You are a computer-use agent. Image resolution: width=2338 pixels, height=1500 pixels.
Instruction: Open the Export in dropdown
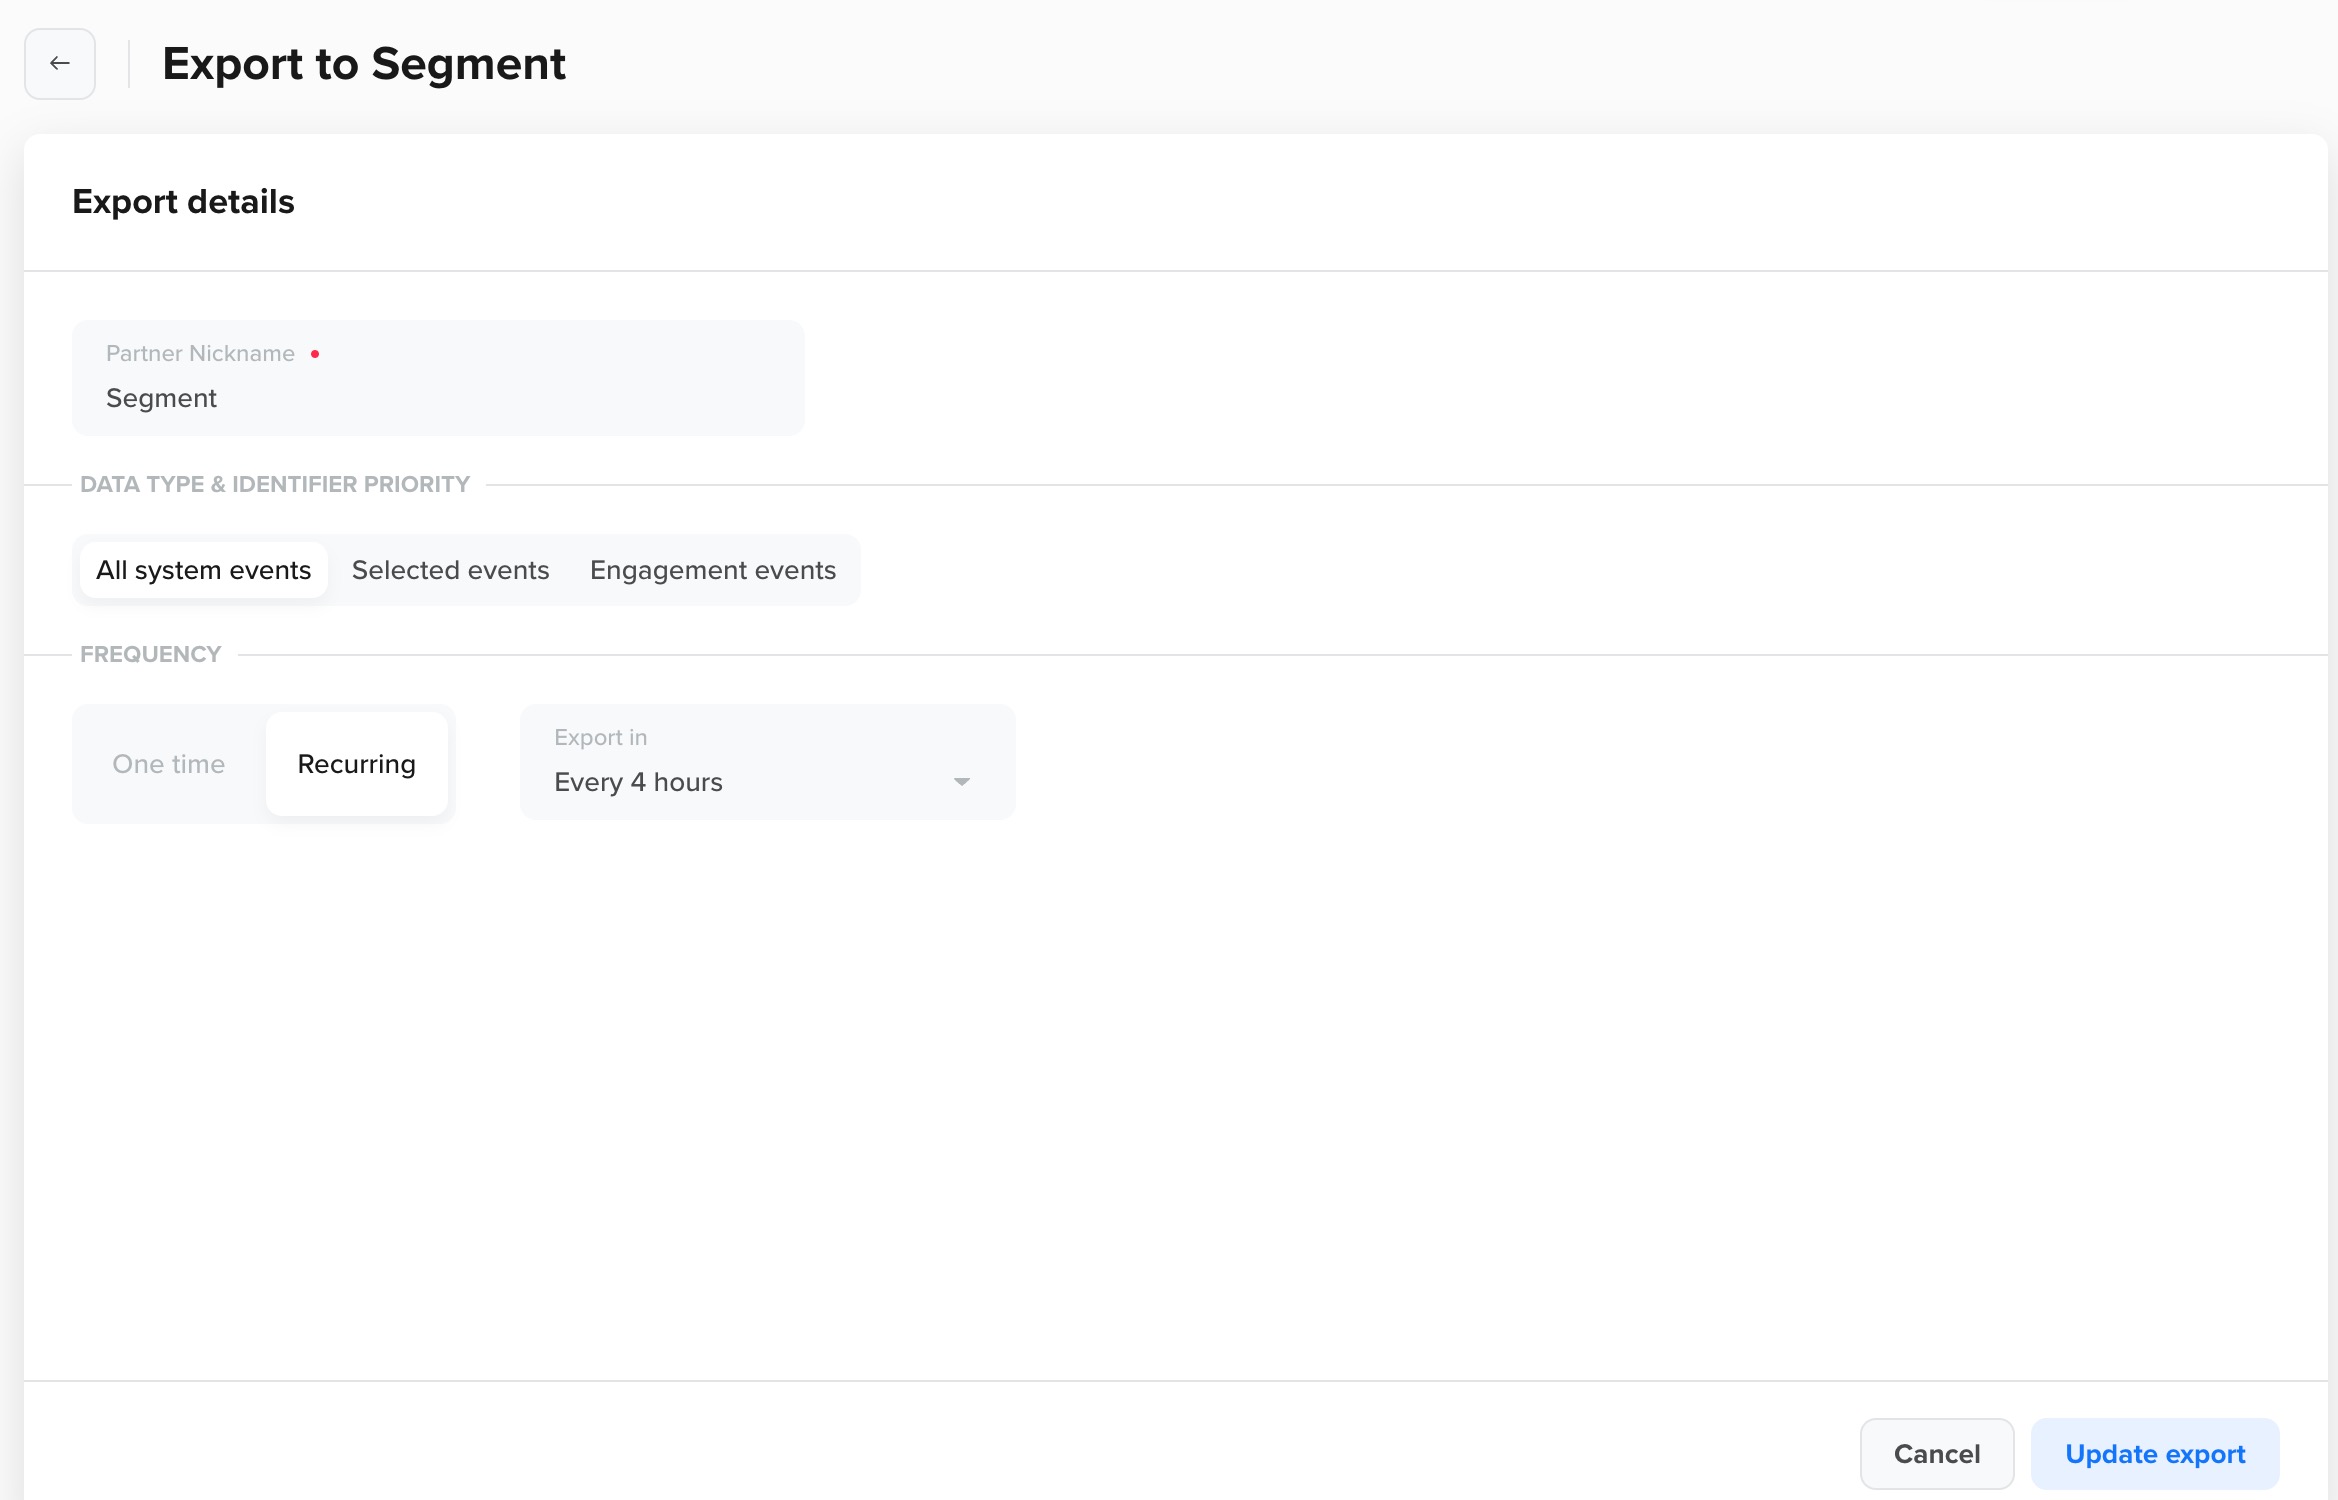pyautogui.click(x=768, y=762)
